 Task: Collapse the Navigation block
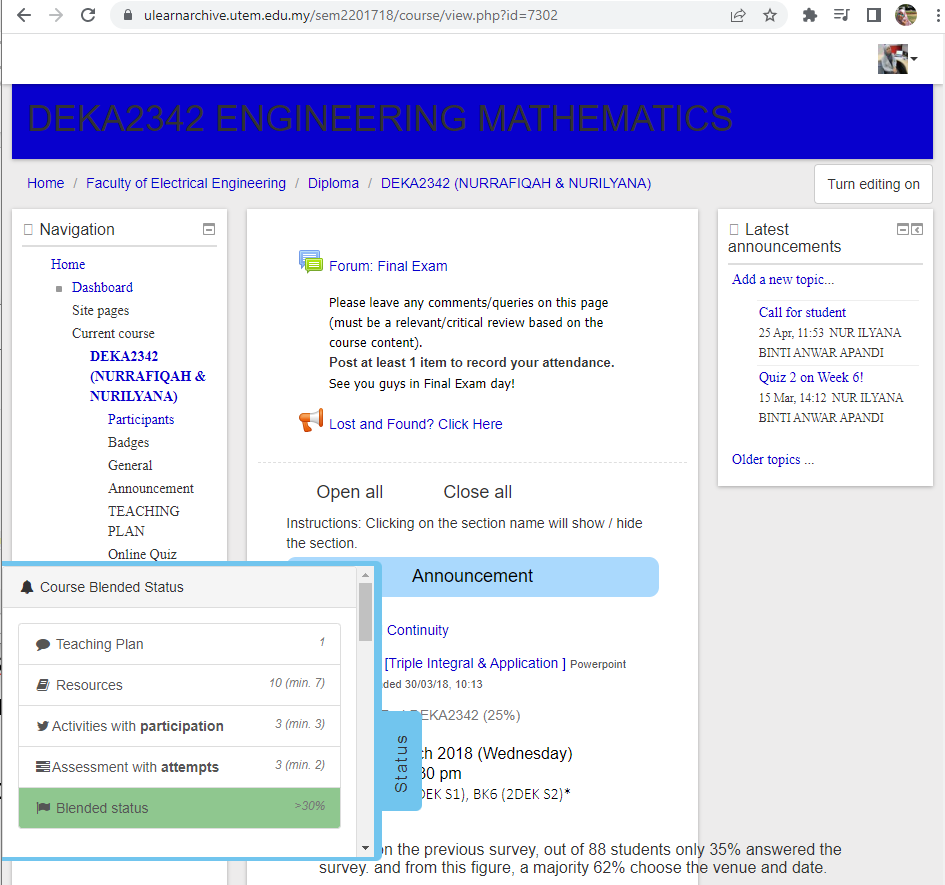click(x=209, y=229)
